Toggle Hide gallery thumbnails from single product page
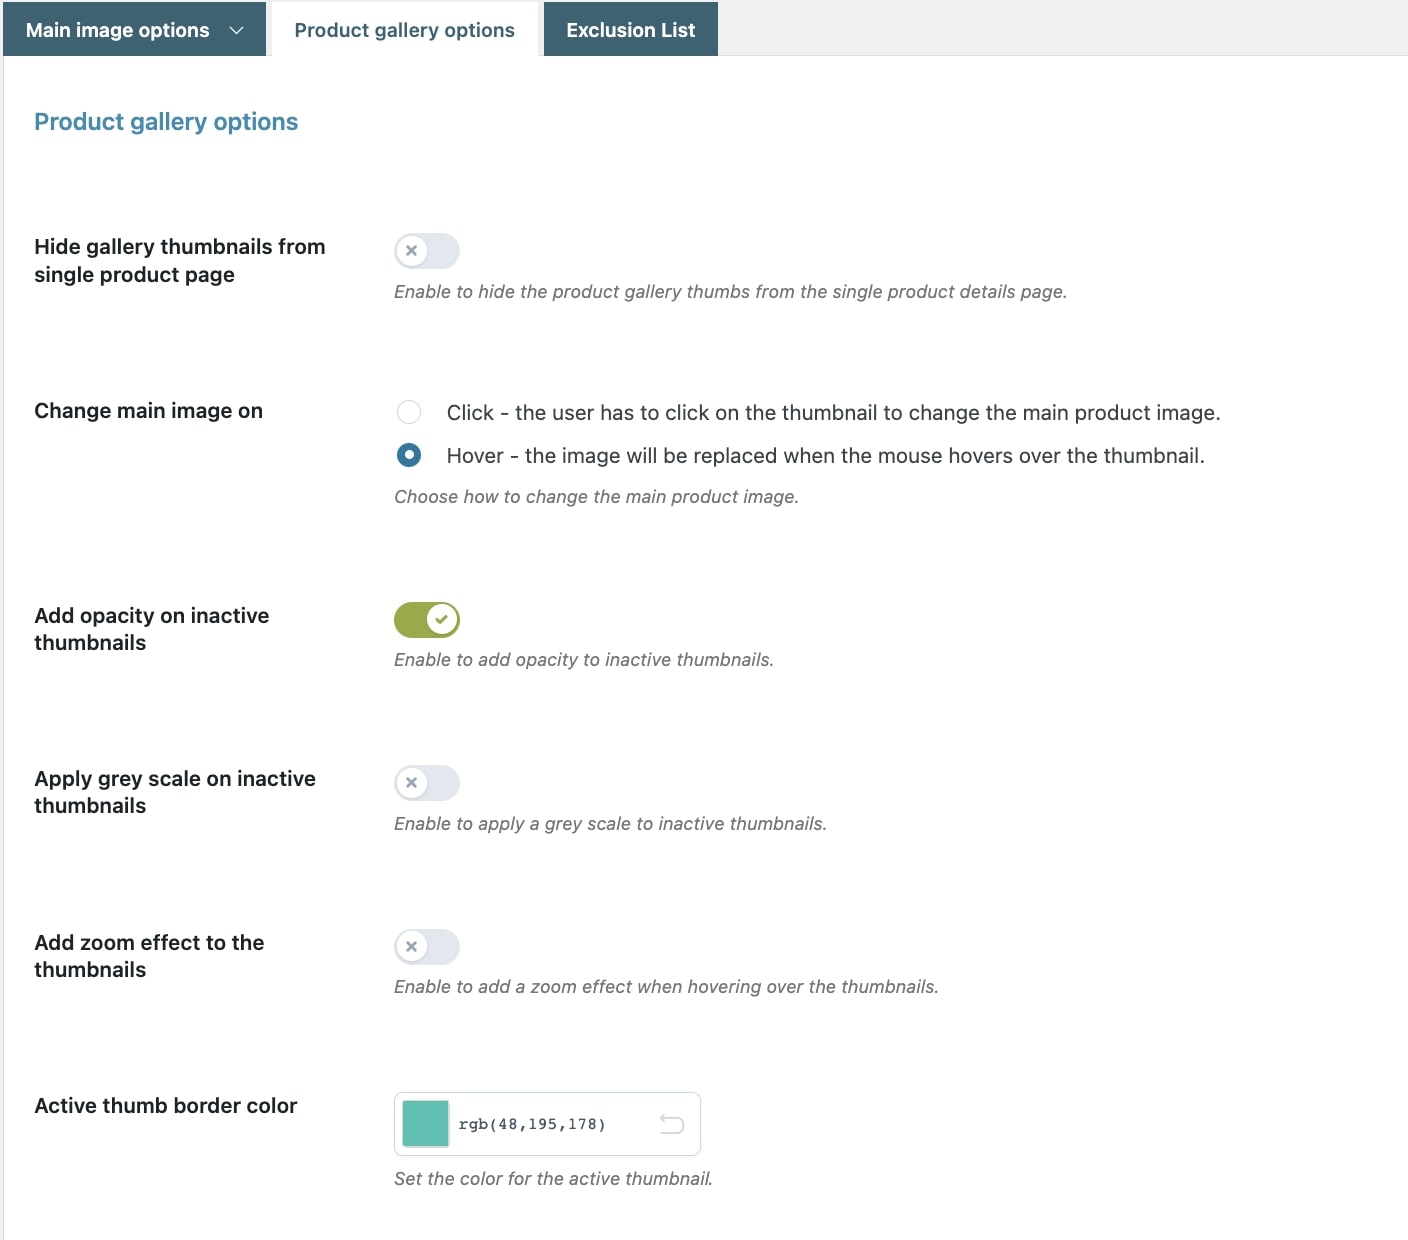Image resolution: width=1408 pixels, height=1240 pixels. [427, 251]
